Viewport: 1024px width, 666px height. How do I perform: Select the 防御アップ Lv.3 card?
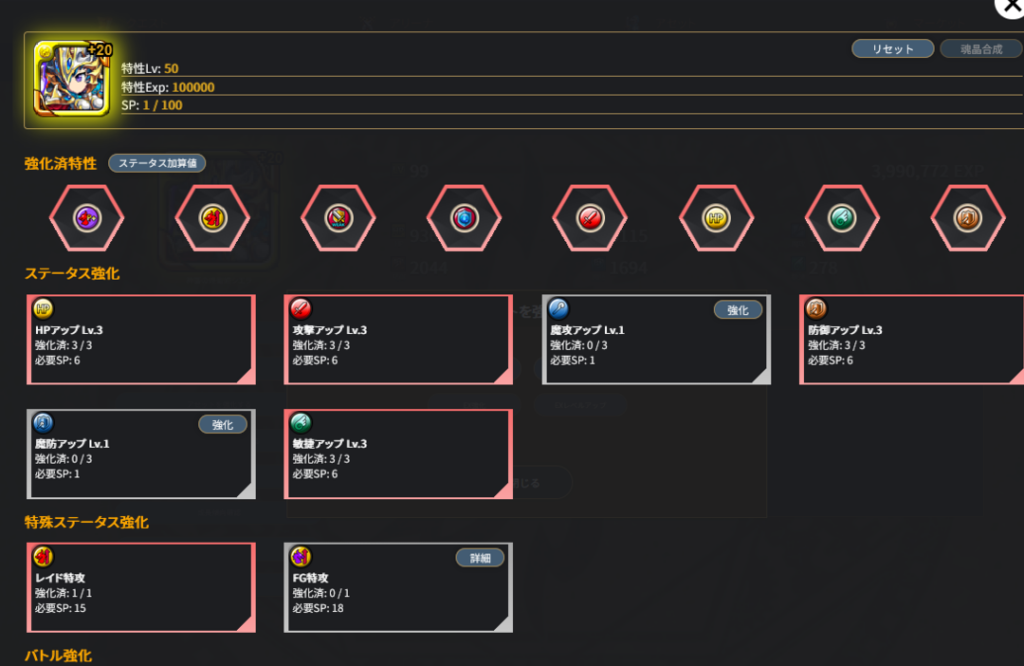(x=912, y=340)
